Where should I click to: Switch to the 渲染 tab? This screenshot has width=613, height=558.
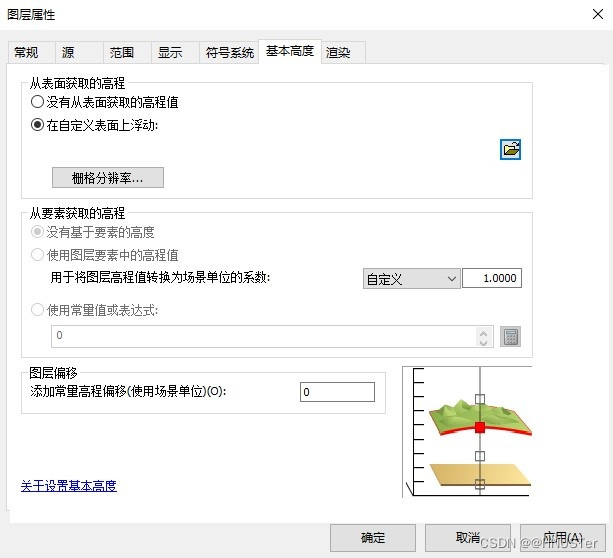pos(343,52)
